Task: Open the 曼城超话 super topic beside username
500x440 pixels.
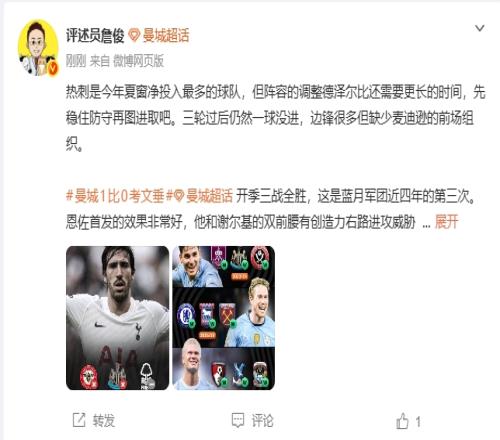Action: click(x=166, y=36)
